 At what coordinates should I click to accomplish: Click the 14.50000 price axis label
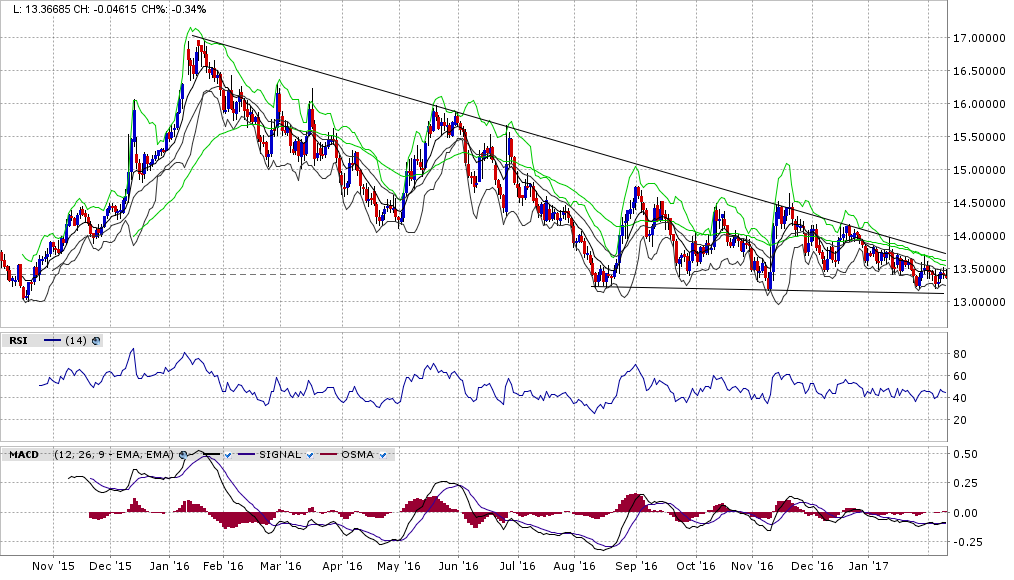point(979,203)
